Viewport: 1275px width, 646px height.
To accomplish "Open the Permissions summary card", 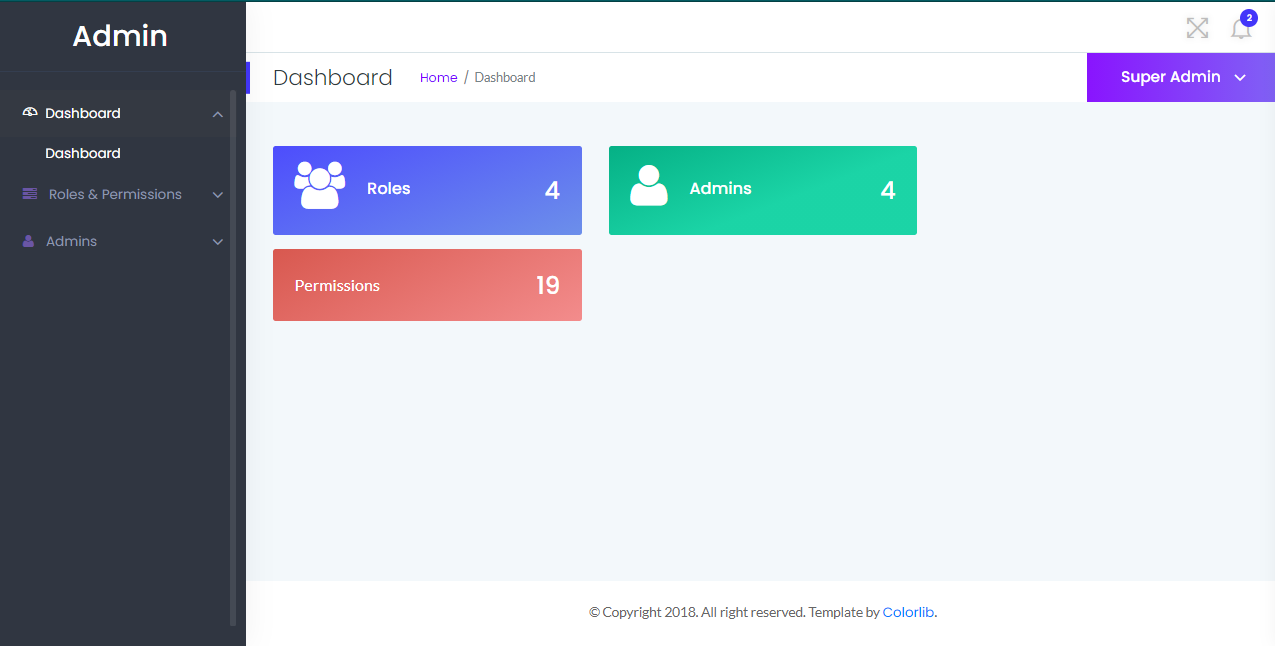I will tap(427, 285).
